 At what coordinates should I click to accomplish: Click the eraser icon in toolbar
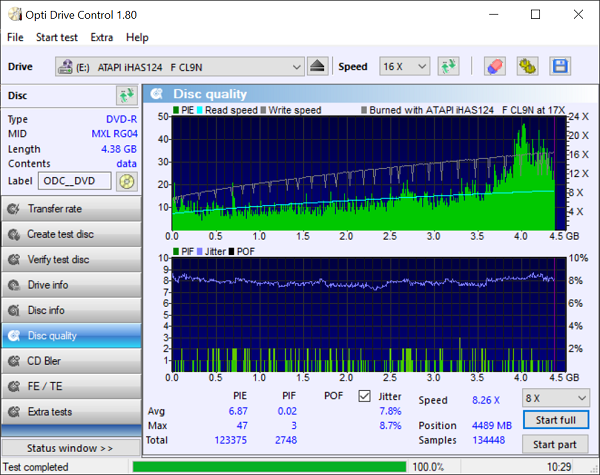click(494, 66)
